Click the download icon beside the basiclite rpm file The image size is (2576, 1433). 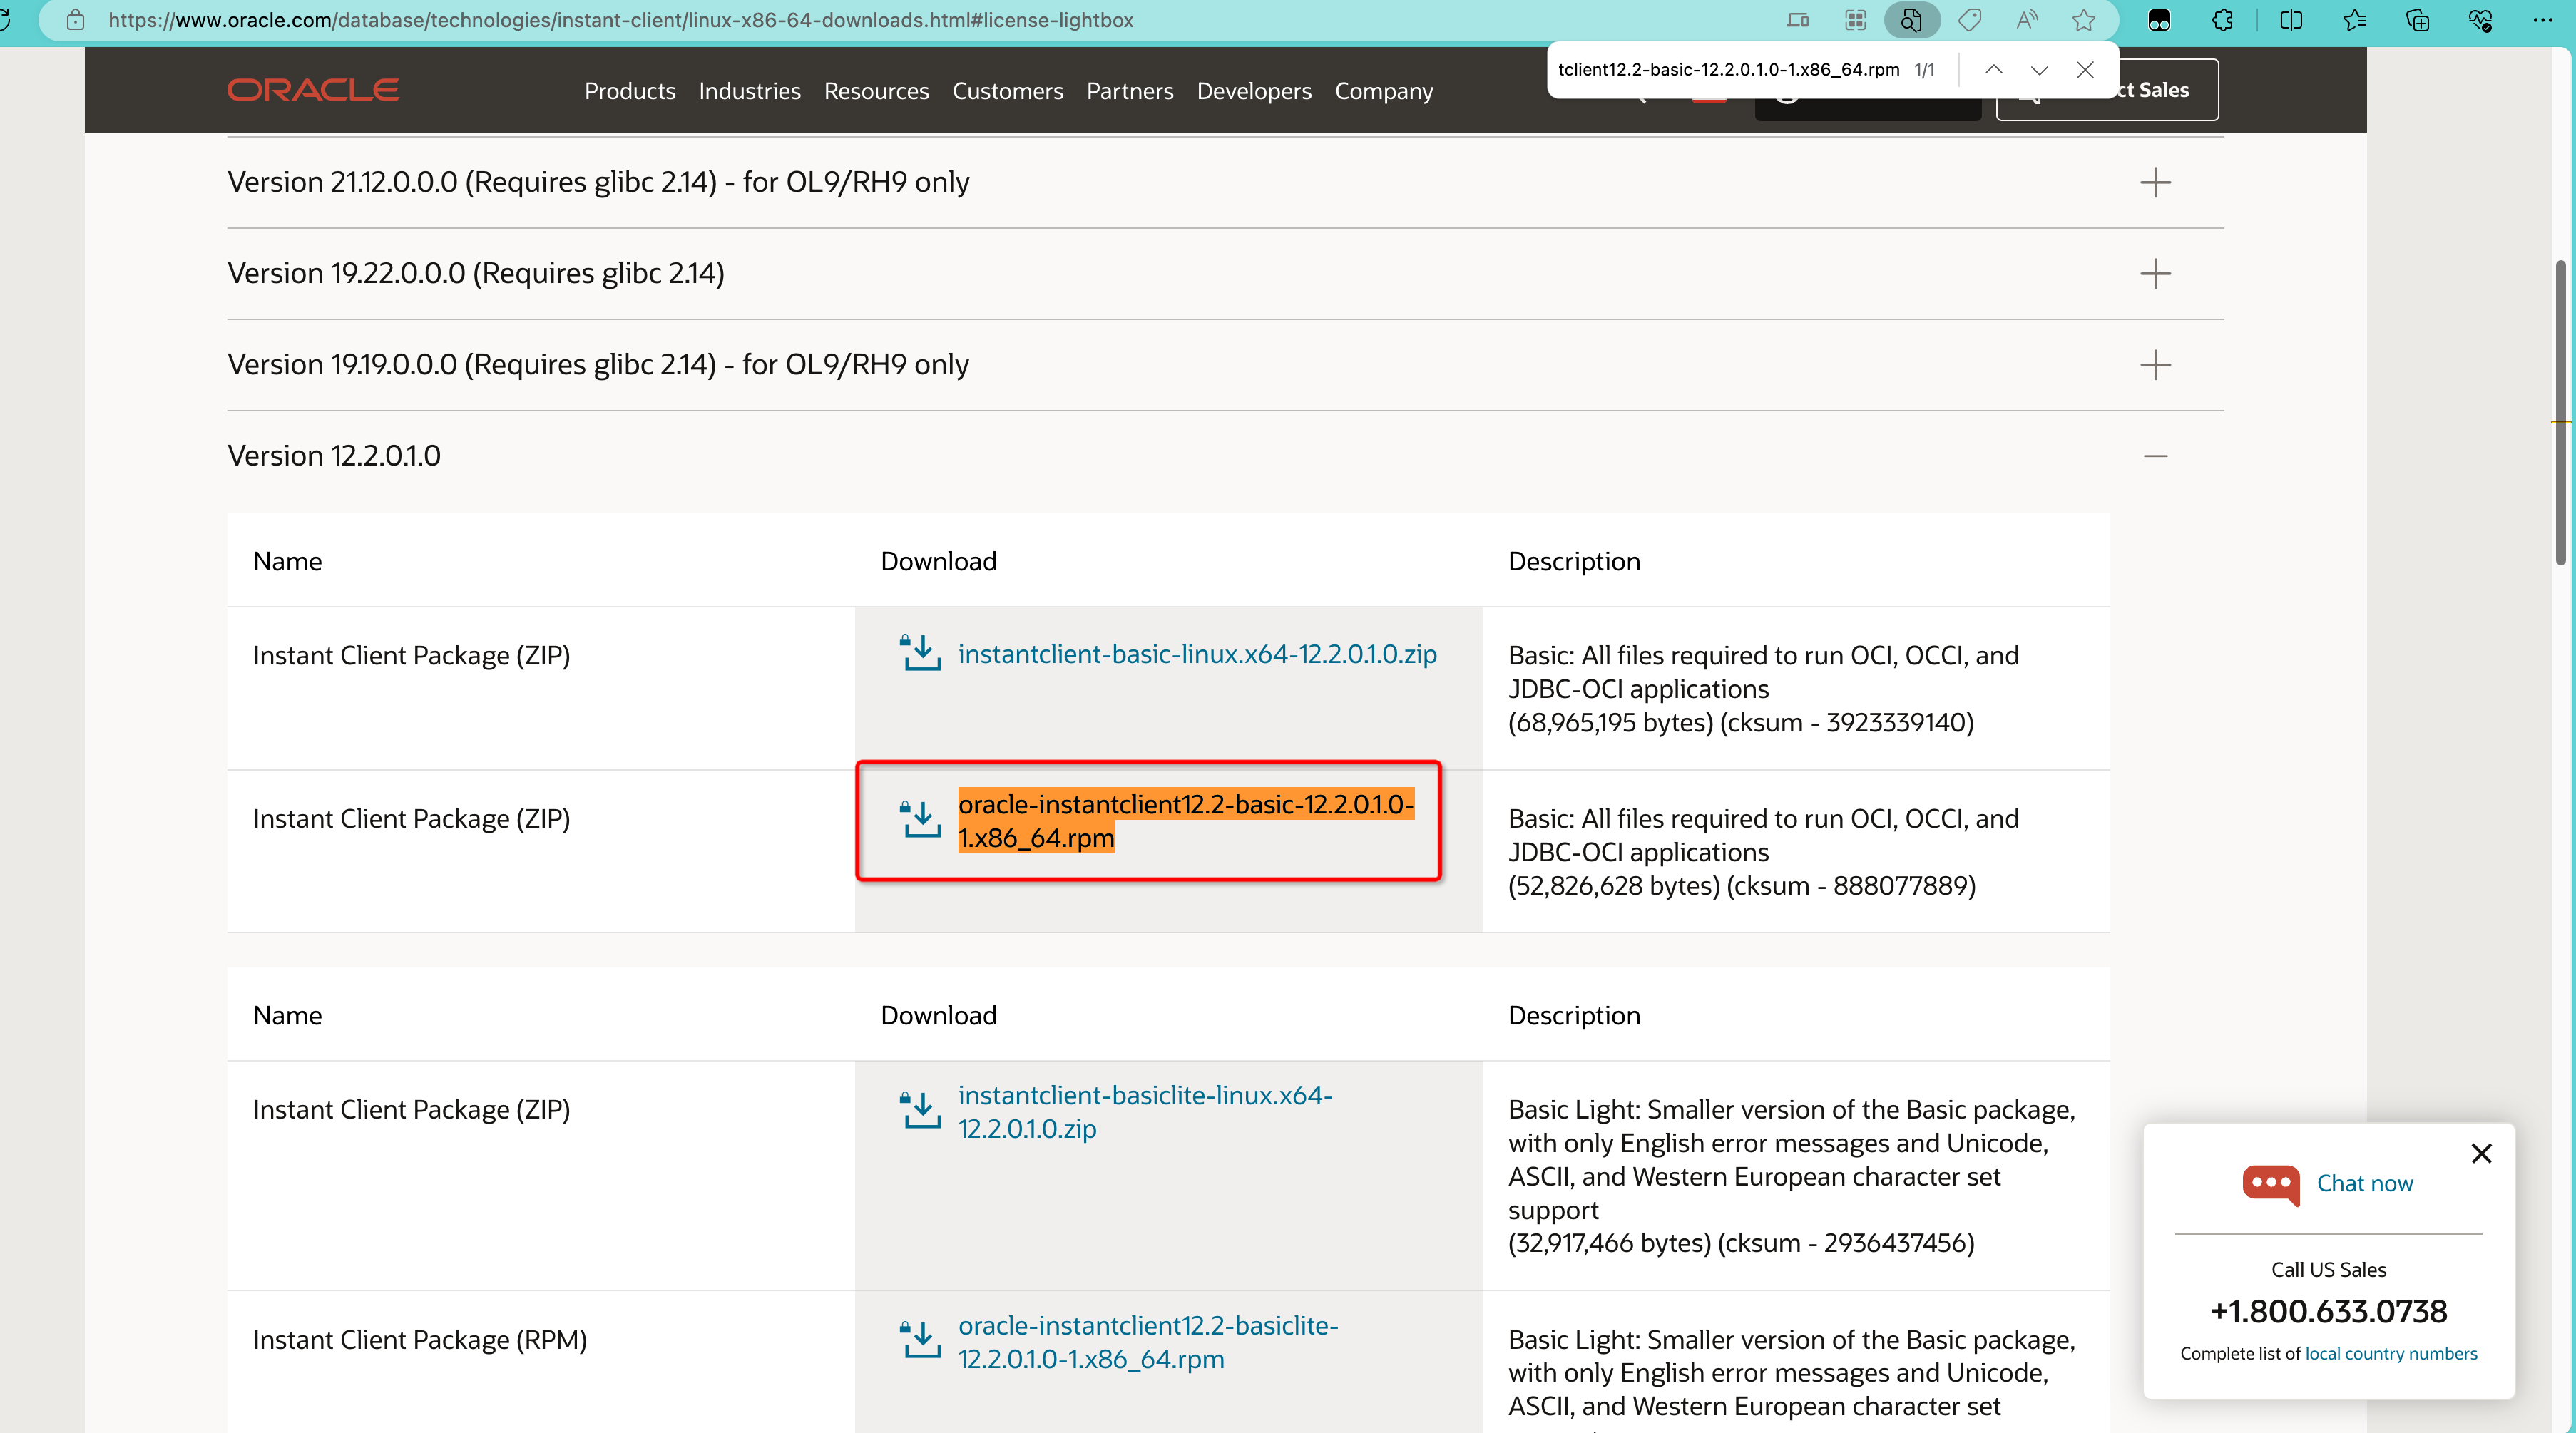(x=920, y=1340)
